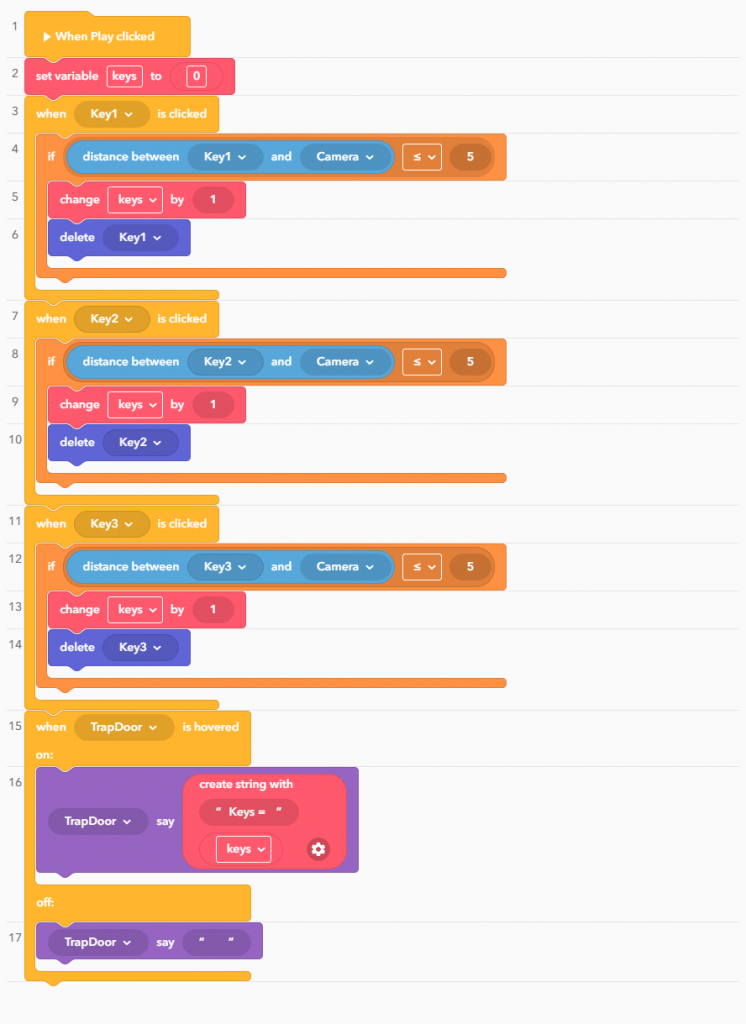
Task: Open the Key1 dropdown in the when clicked block
Action: point(111,114)
